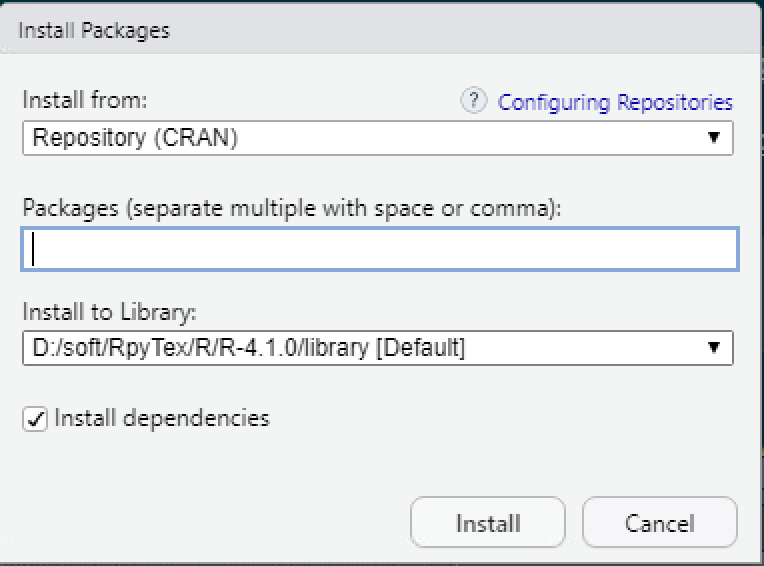This screenshot has width=764, height=566.
Task: Open the Install from dropdown
Action: click(x=378, y=138)
